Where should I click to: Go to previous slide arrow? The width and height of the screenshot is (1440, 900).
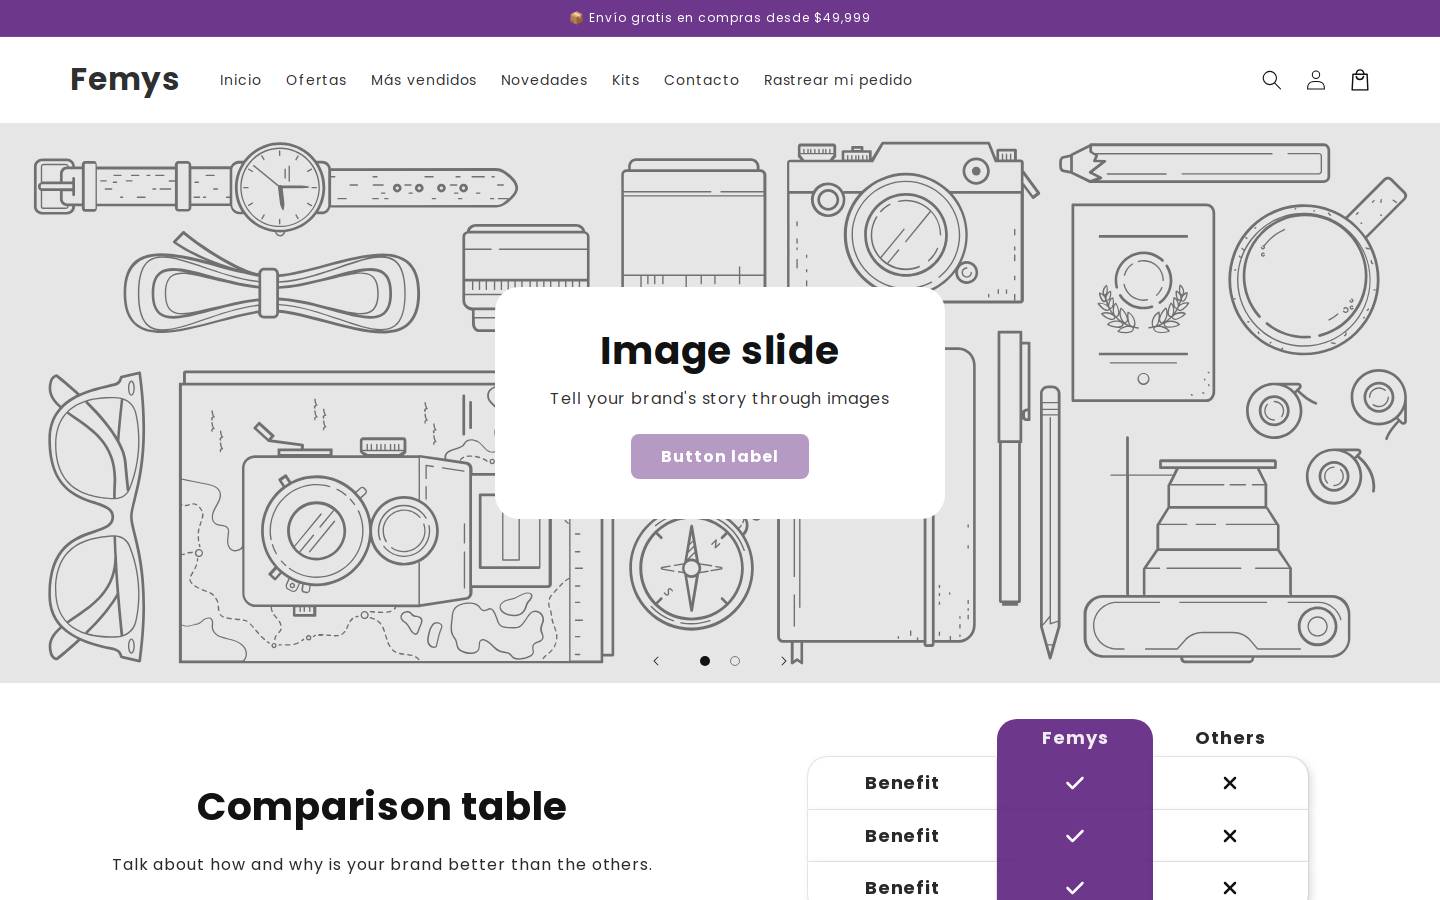coord(656,661)
